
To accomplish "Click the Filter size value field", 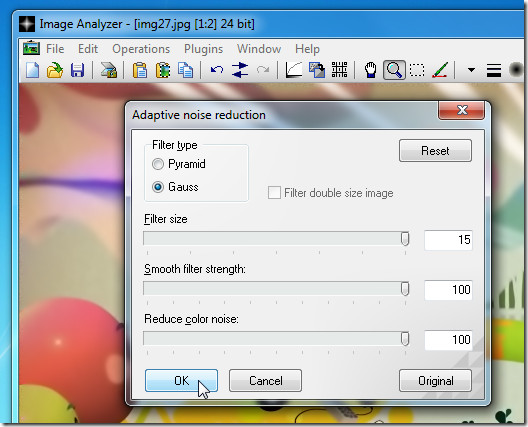I will pos(448,240).
